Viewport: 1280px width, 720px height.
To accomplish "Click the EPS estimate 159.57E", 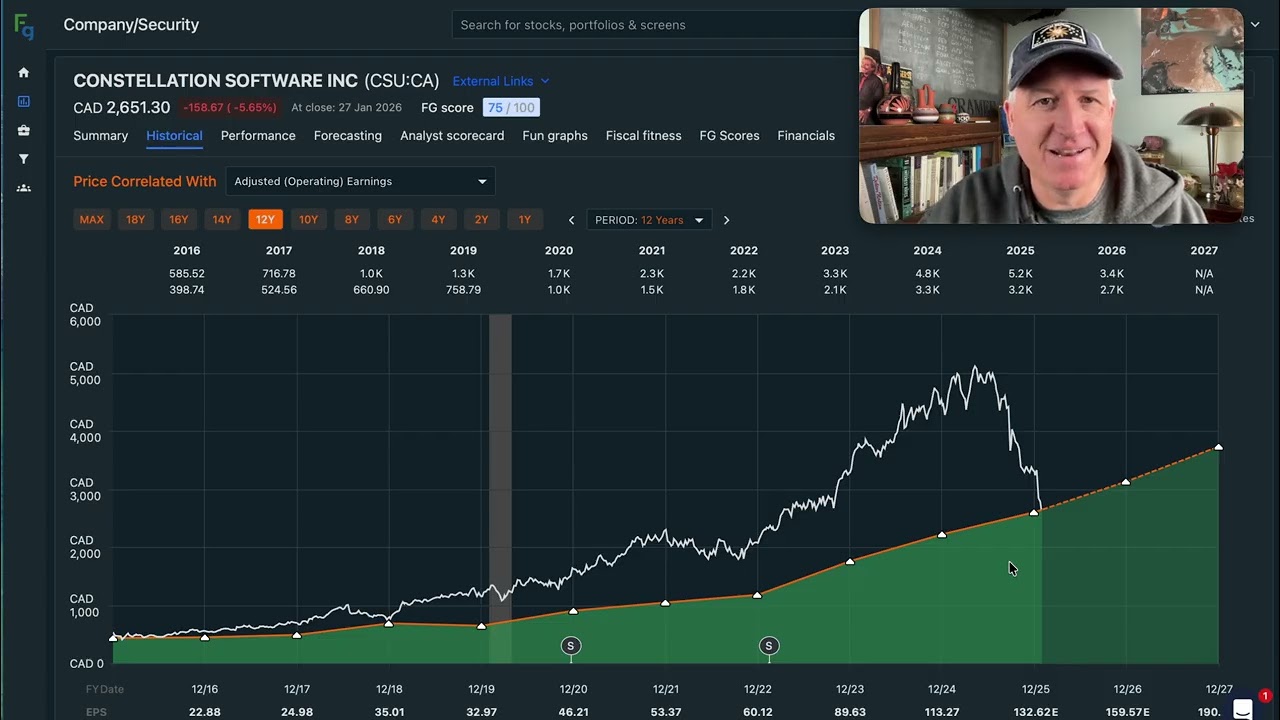I will 1127,712.
